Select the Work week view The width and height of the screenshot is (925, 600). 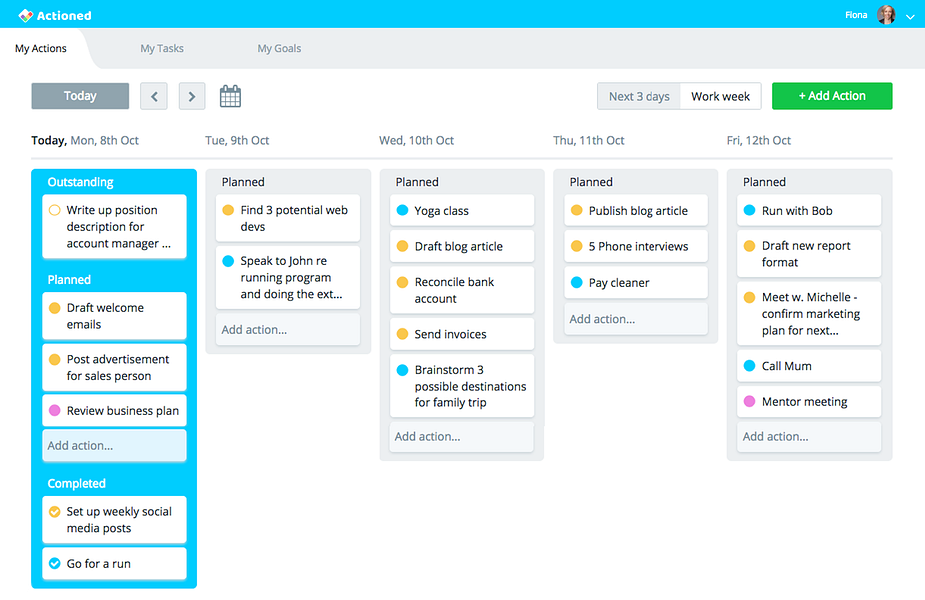tap(720, 96)
